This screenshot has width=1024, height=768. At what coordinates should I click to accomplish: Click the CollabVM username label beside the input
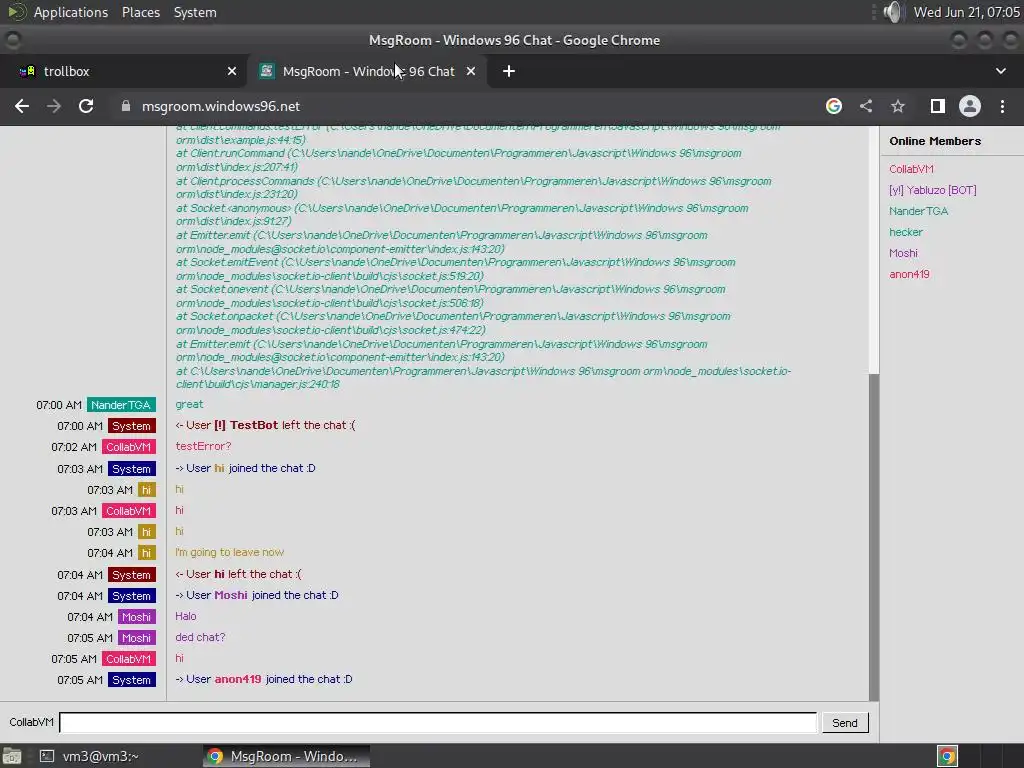point(31,722)
